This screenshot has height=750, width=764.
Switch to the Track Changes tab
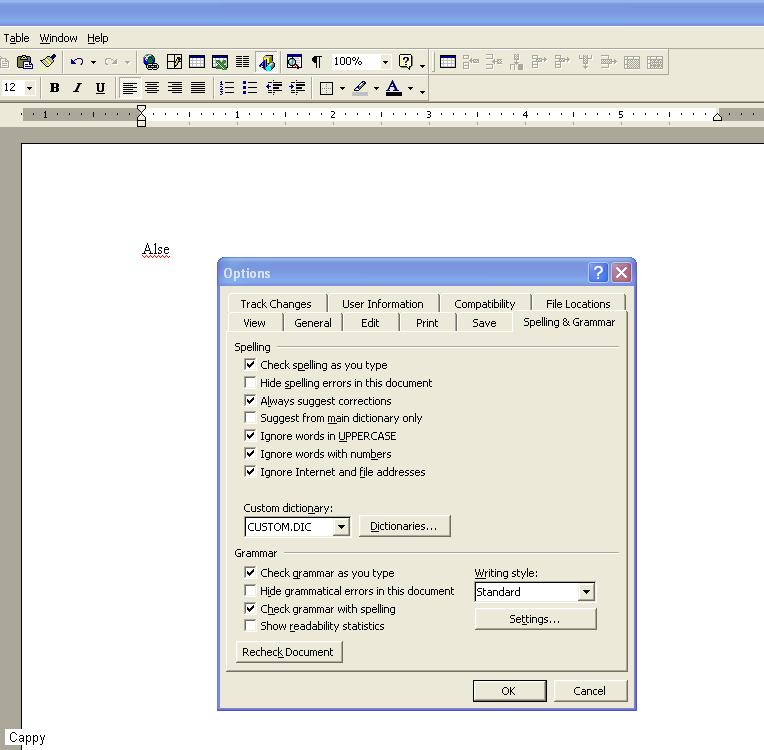pyautogui.click(x=276, y=304)
